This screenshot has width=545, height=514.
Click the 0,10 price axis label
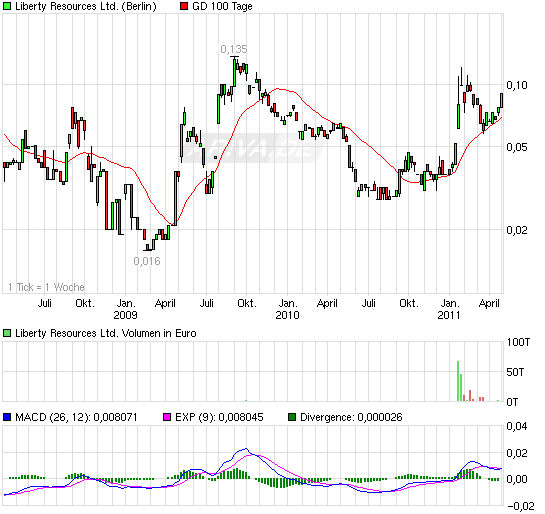pyautogui.click(x=516, y=85)
